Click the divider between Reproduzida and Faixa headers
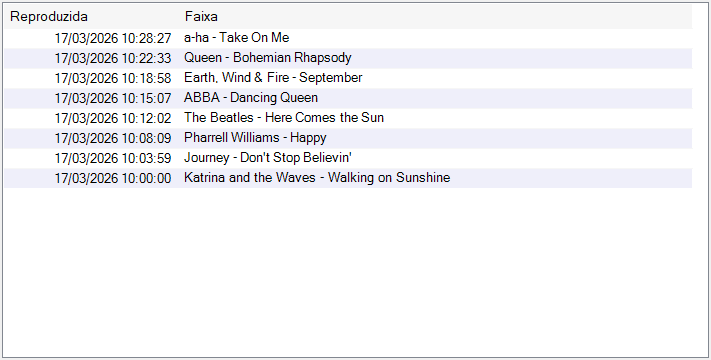This screenshot has width=711, height=360. click(180, 17)
